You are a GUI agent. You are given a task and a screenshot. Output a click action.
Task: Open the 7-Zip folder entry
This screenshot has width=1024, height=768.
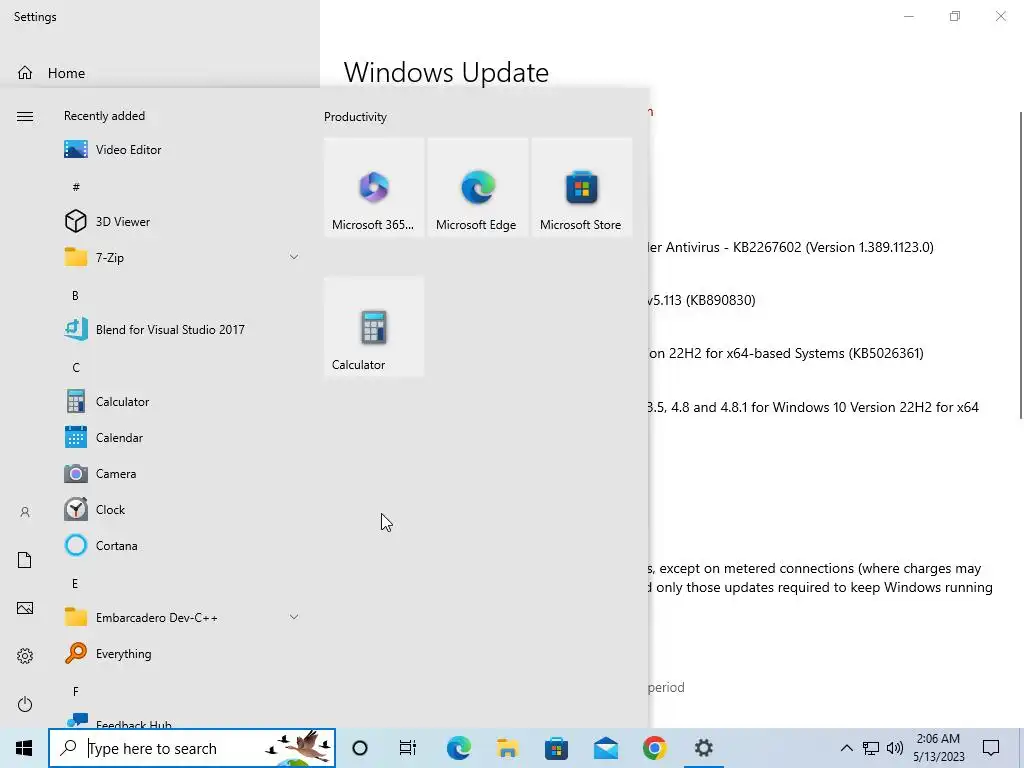tap(183, 257)
